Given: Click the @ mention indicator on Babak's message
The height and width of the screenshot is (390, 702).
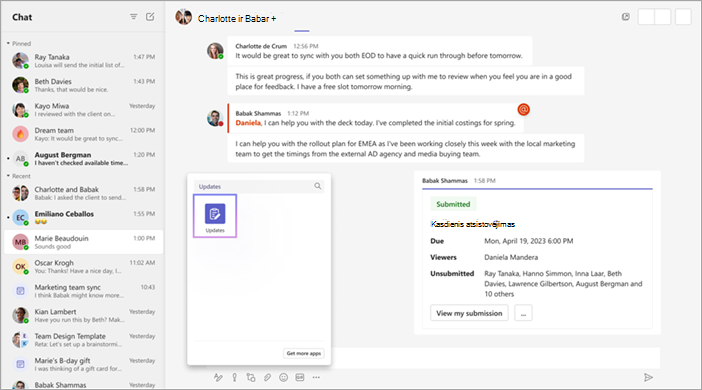Looking at the screenshot, I should coord(523,109).
